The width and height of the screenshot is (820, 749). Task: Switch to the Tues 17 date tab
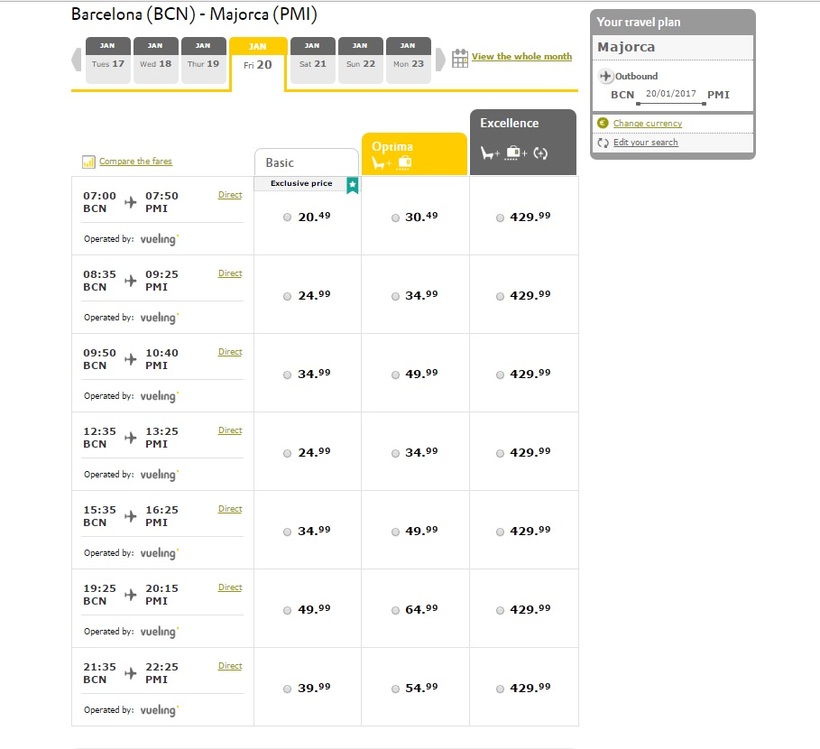(107, 60)
